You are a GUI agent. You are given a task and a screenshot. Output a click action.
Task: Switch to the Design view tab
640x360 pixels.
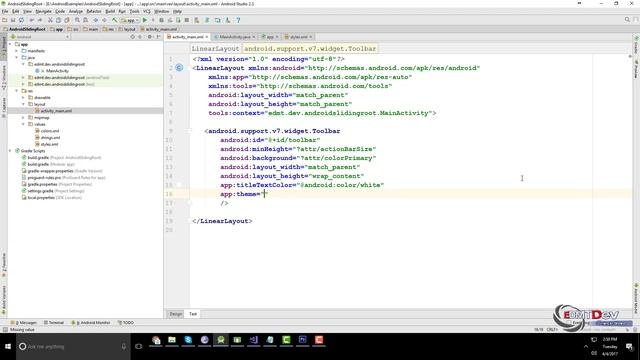tap(176, 314)
